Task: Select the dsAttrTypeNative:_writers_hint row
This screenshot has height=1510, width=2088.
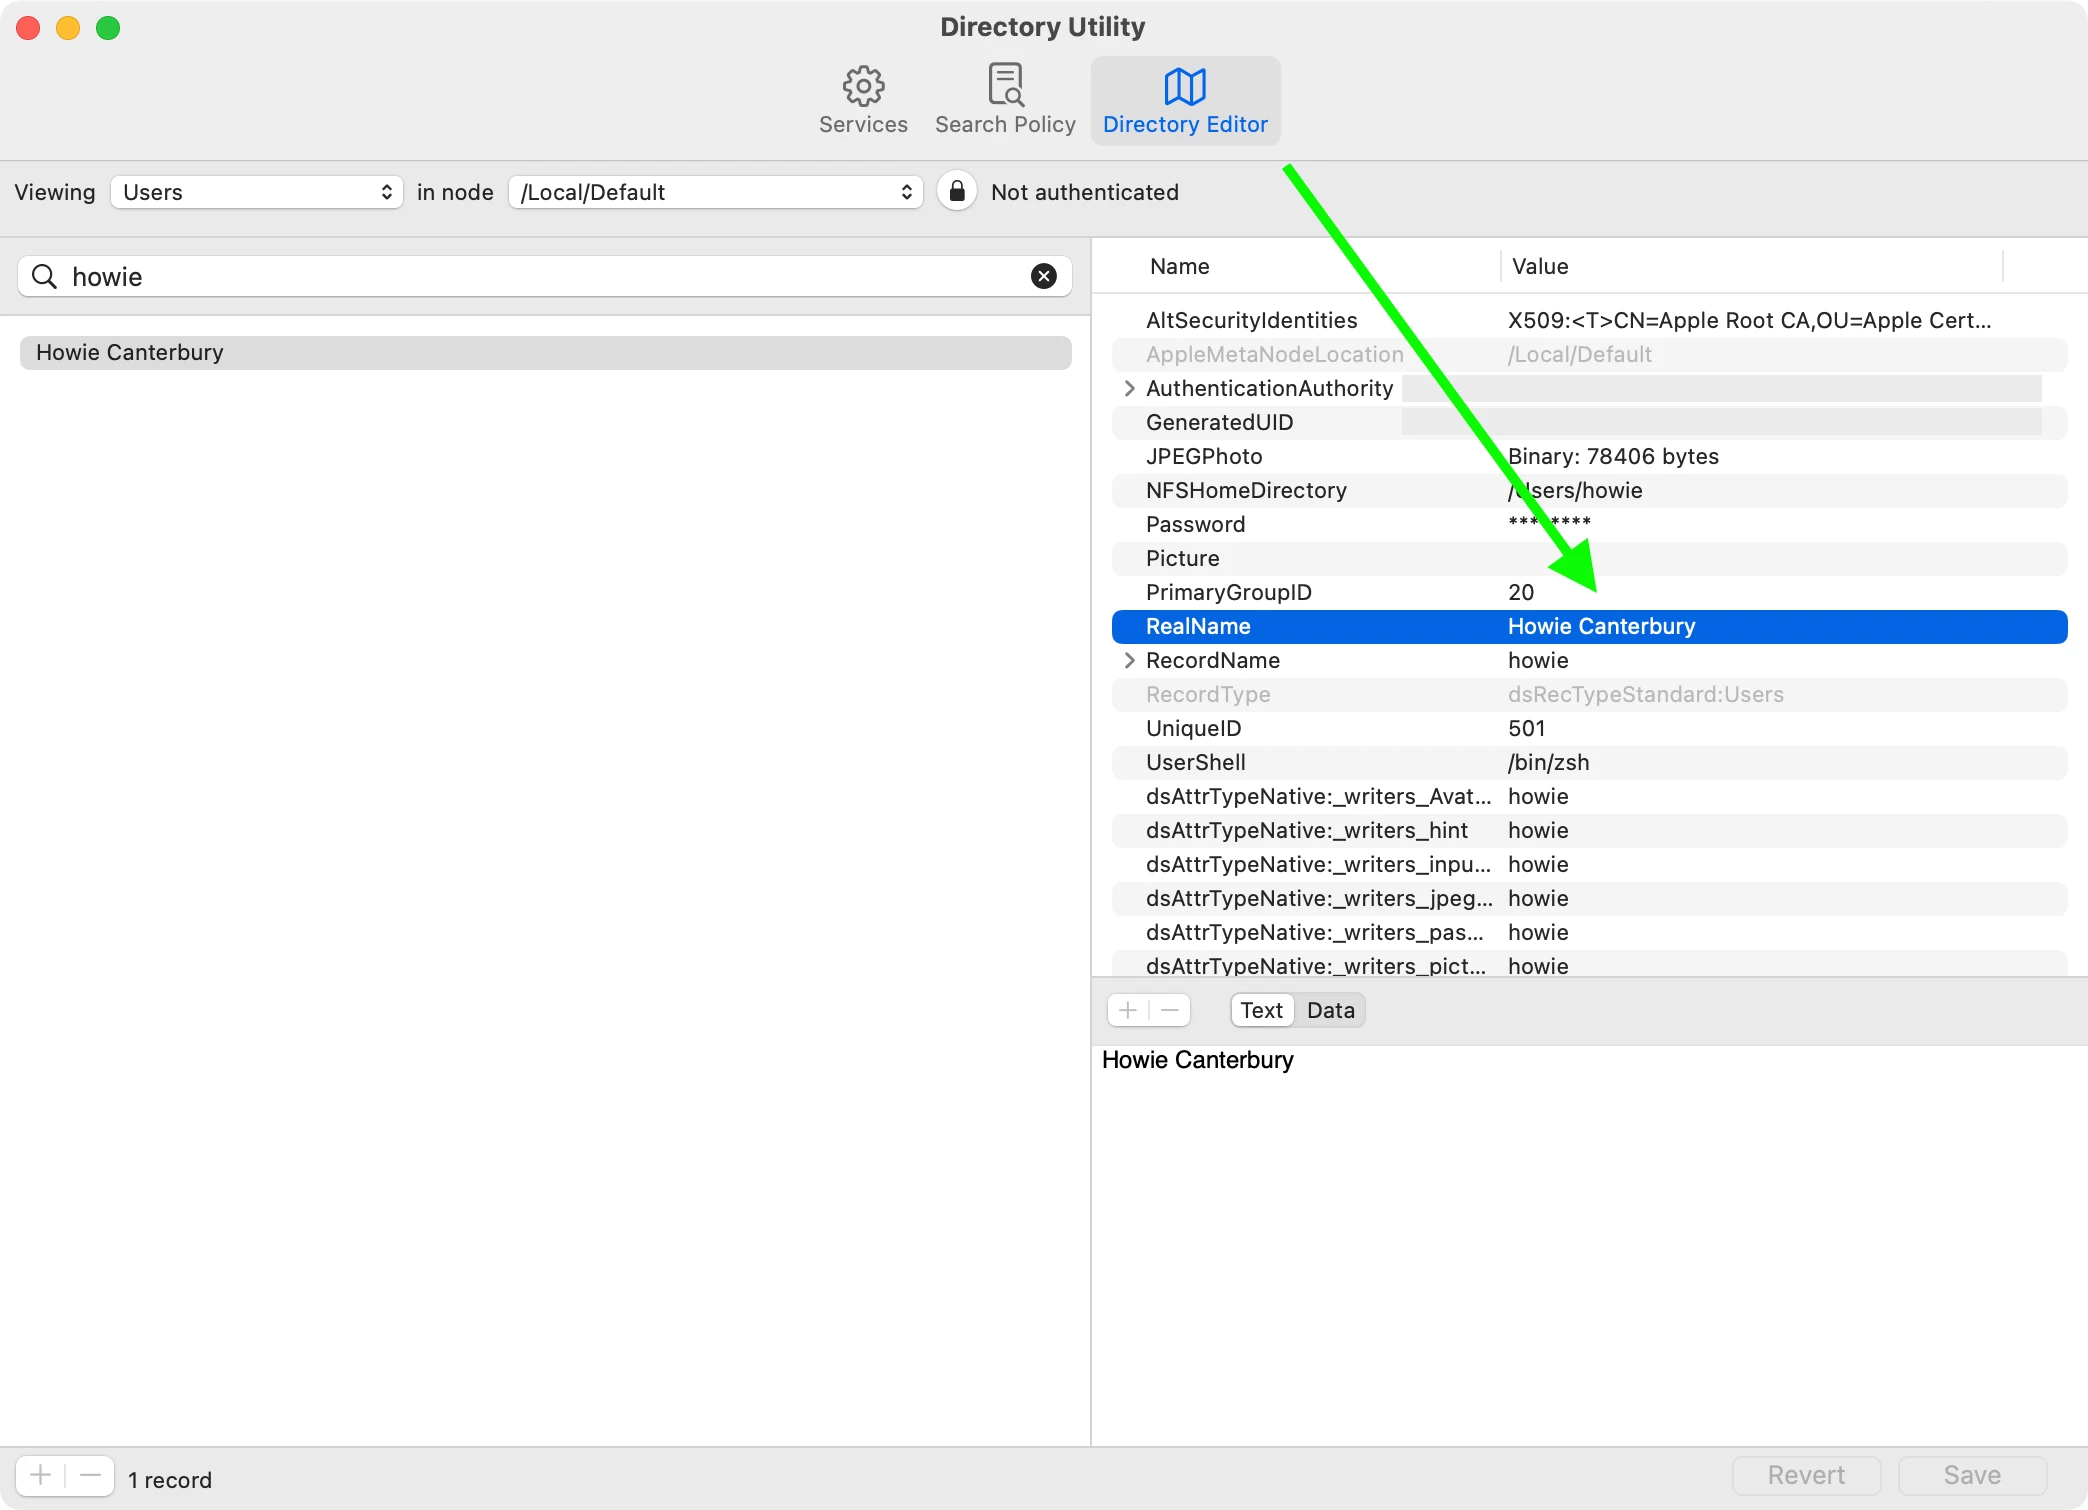Action: (x=1590, y=830)
